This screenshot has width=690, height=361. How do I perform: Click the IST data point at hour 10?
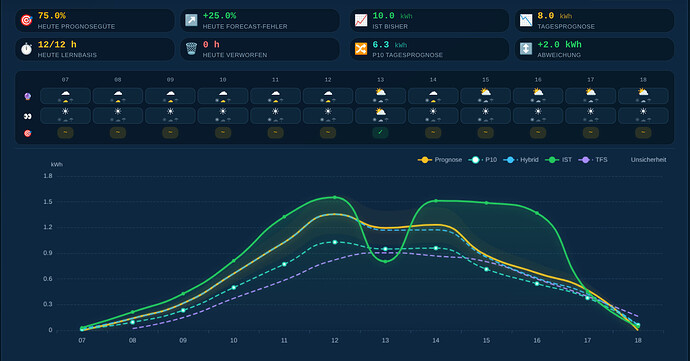pyautogui.click(x=234, y=261)
